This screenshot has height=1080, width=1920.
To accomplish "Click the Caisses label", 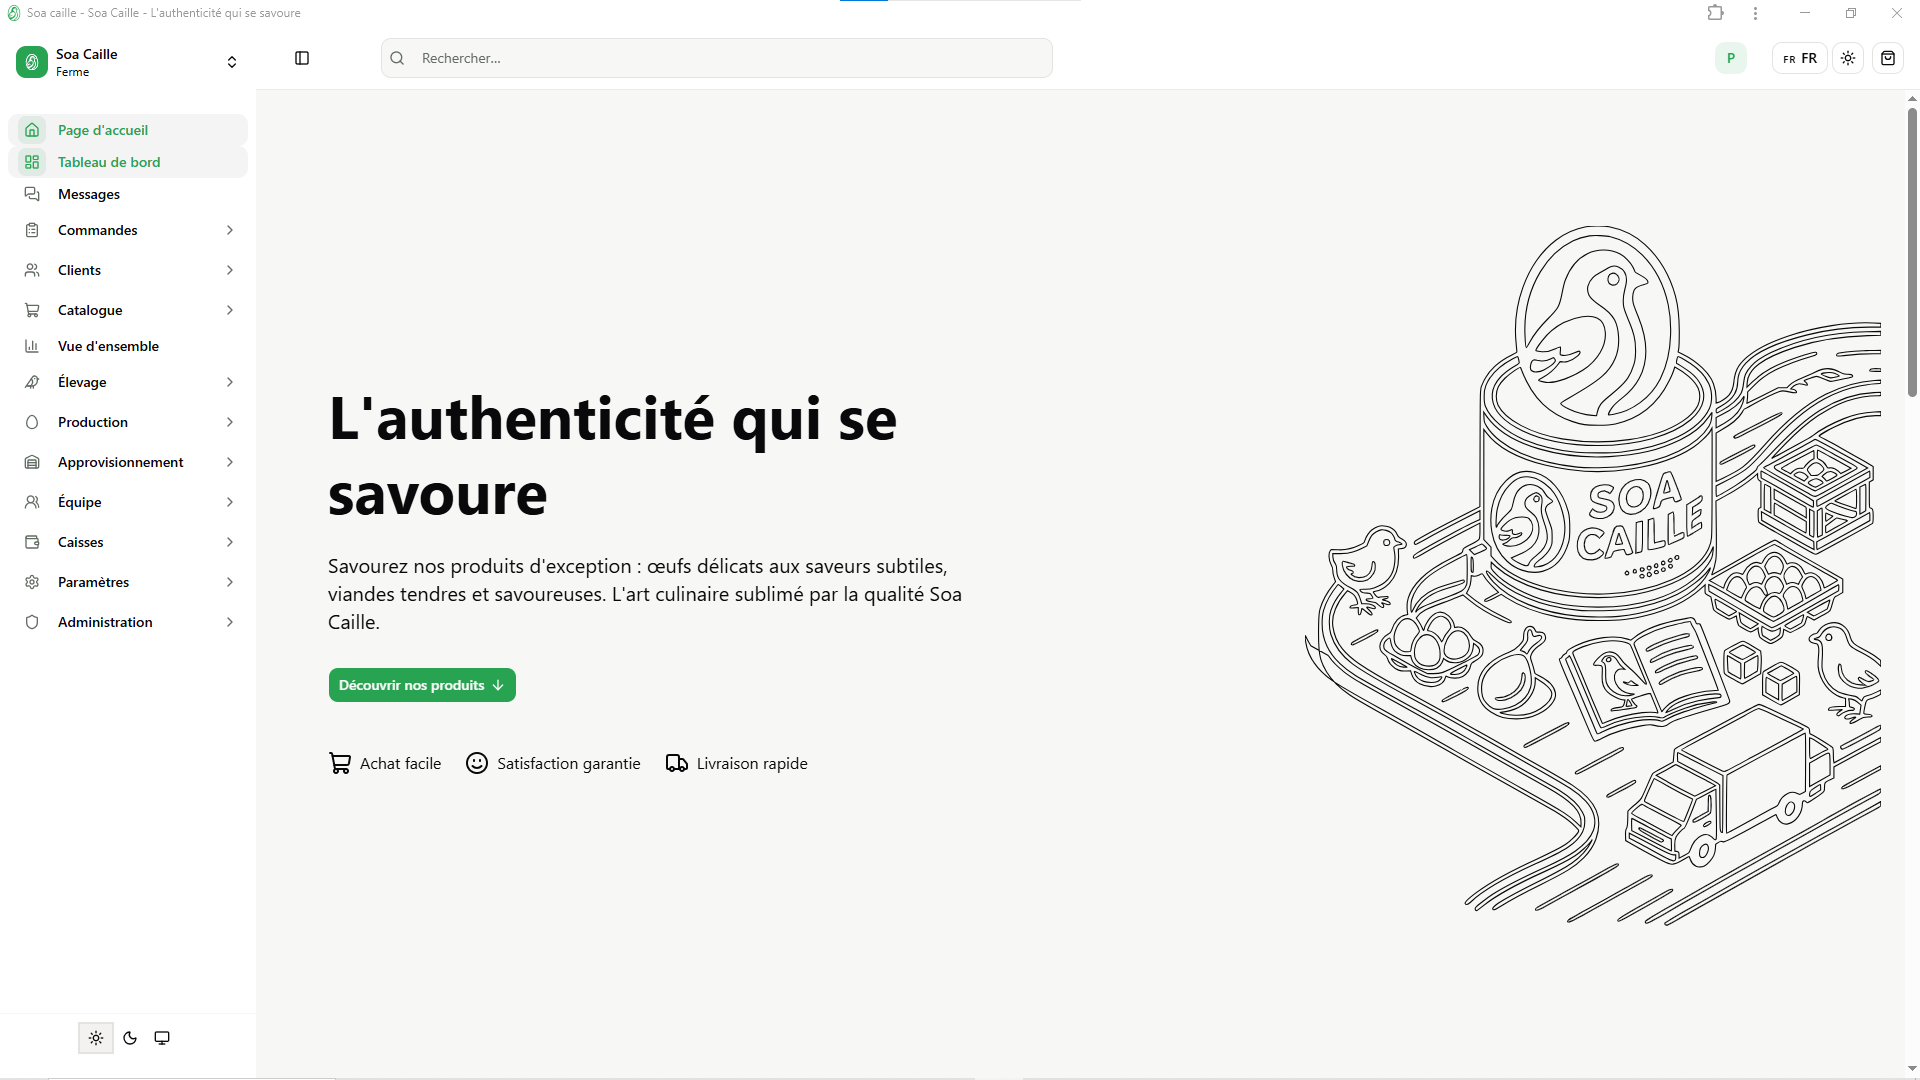I will click(x=81, y=542).
